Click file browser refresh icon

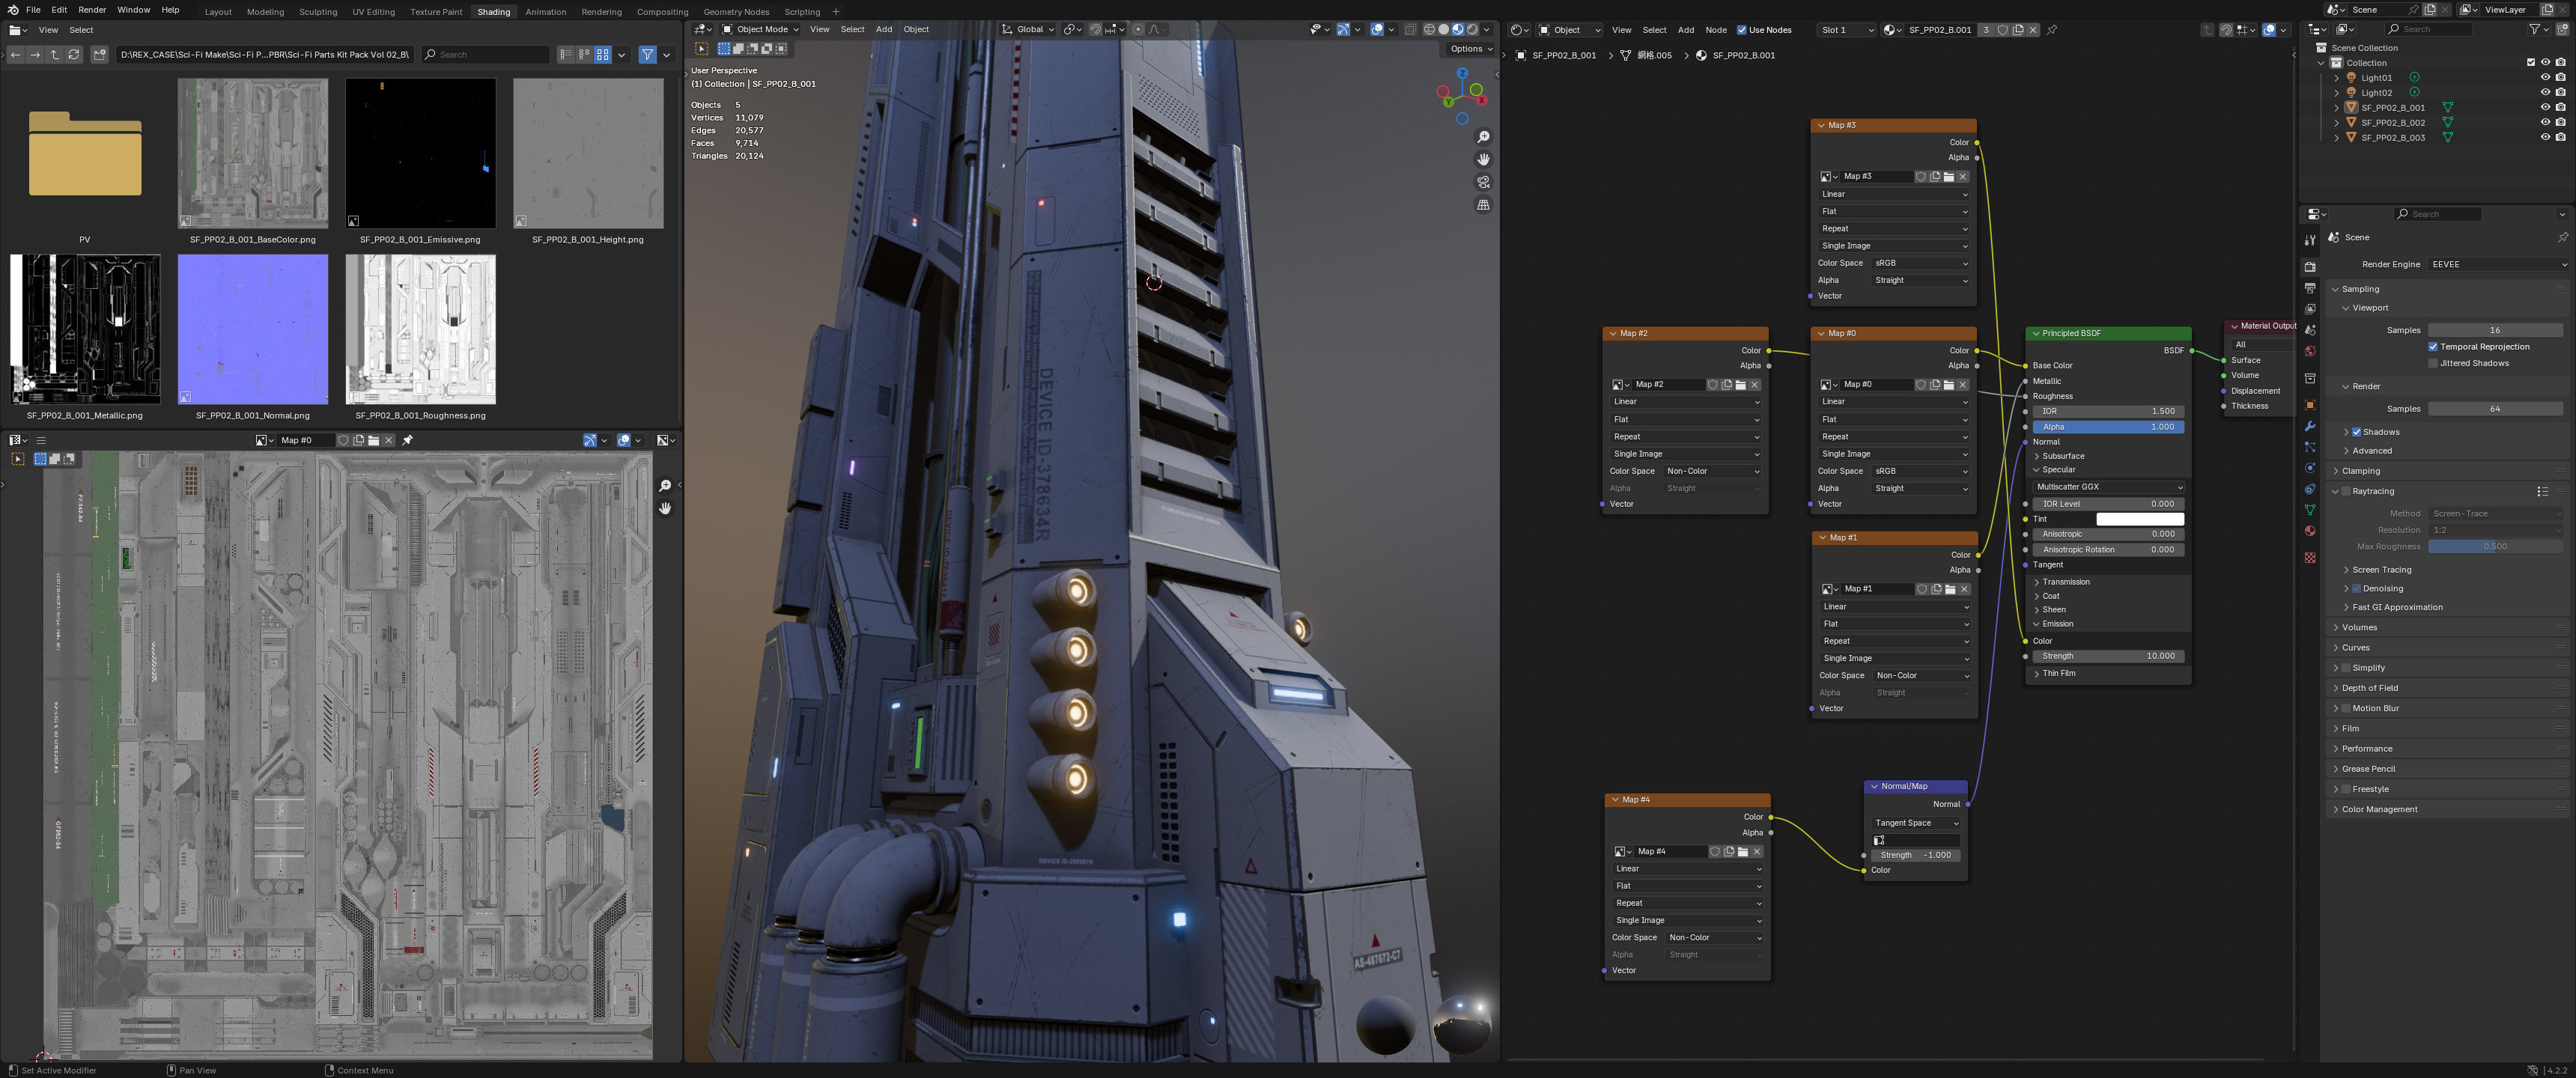click(74, 54)
